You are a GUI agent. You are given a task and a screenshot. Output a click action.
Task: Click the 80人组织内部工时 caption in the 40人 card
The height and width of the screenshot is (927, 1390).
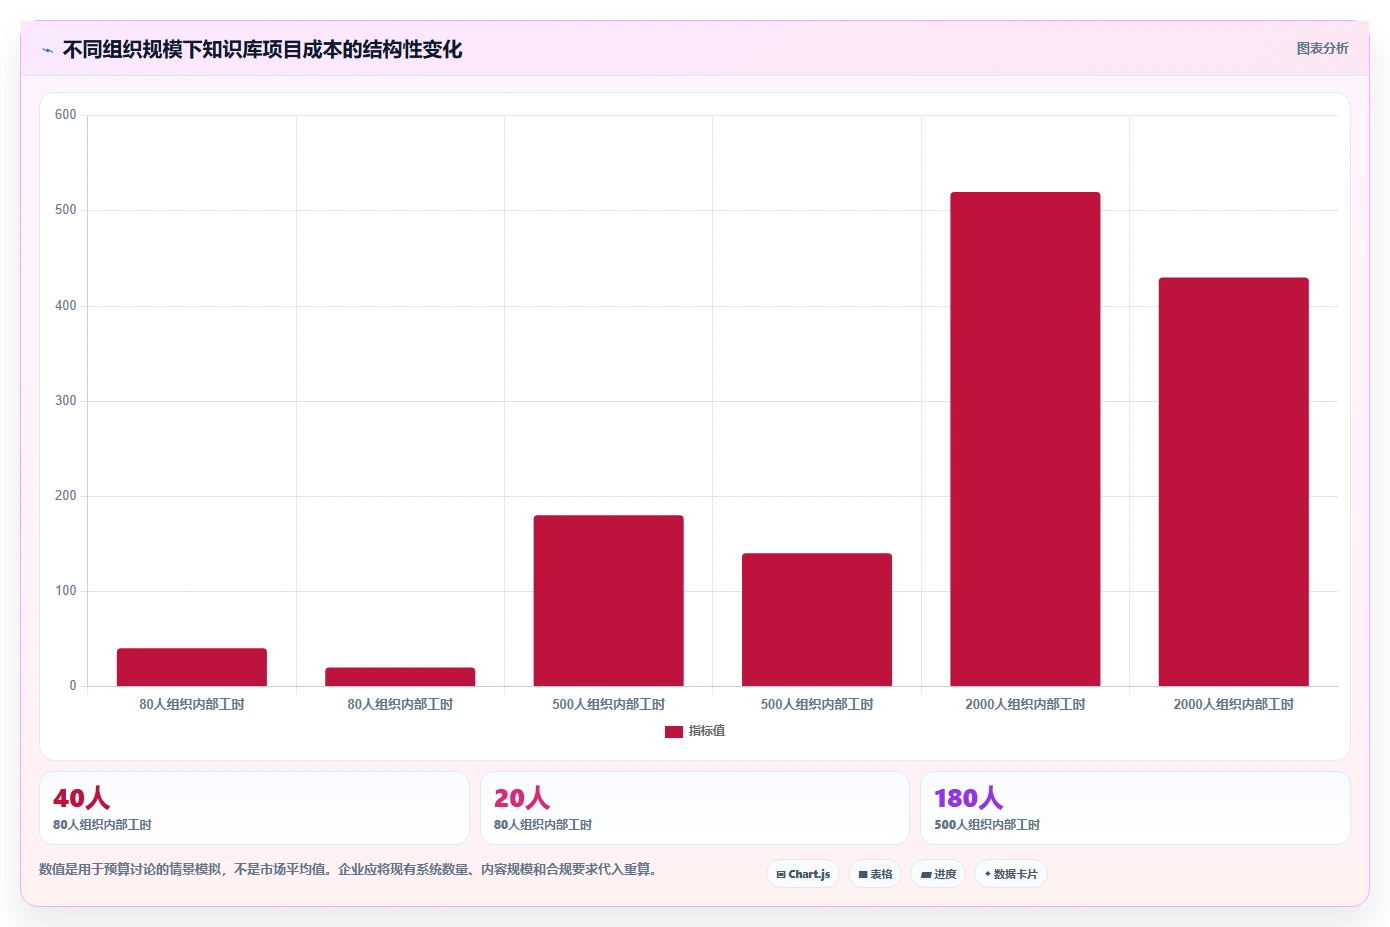coord(102,825)
